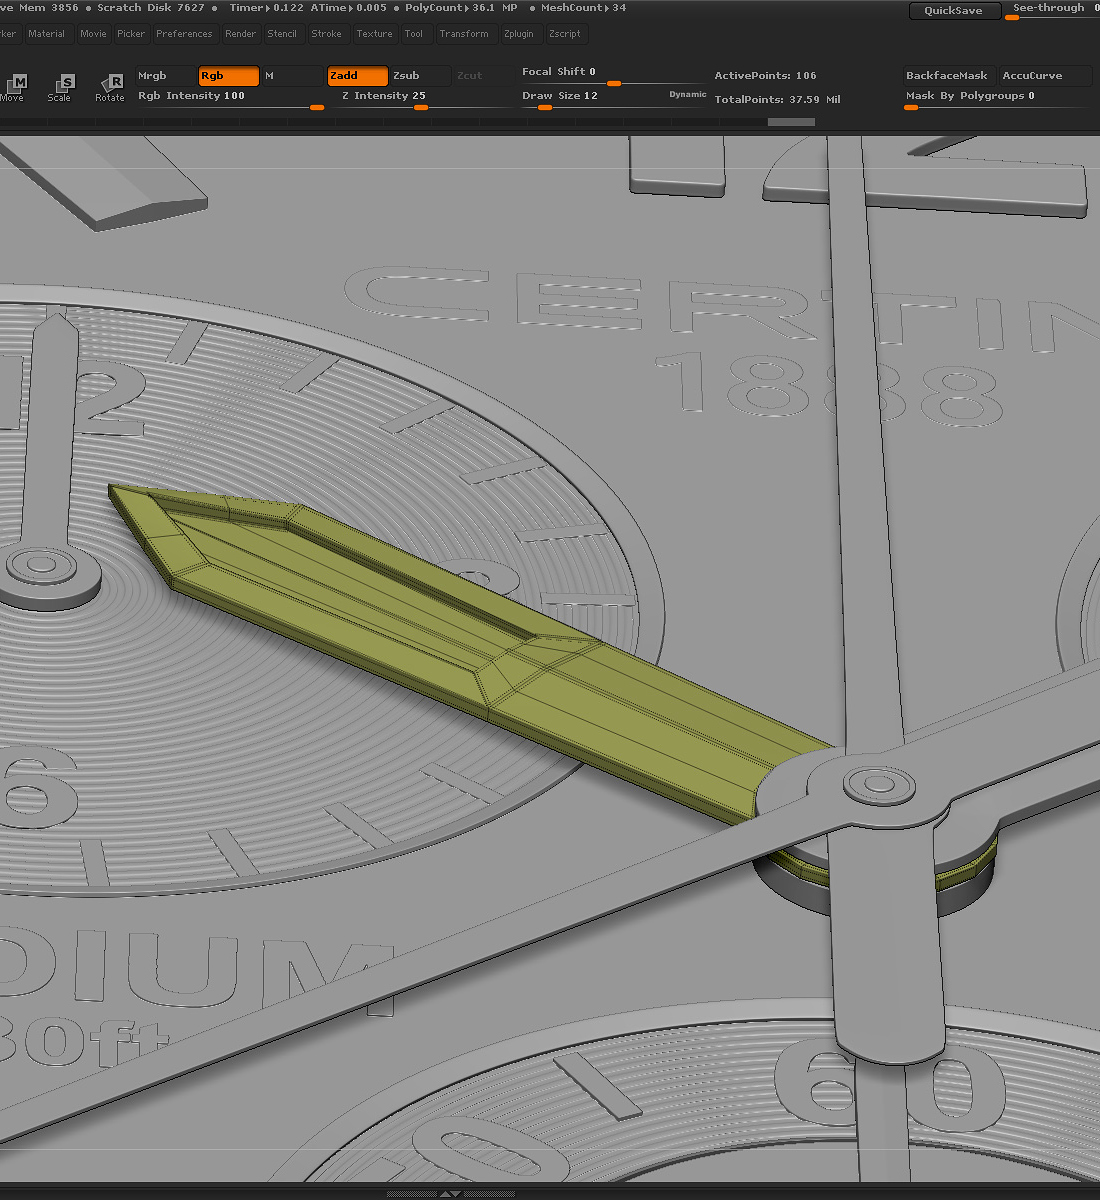Open the Render menu
1100x1200 pixels.
pos(240,34)
